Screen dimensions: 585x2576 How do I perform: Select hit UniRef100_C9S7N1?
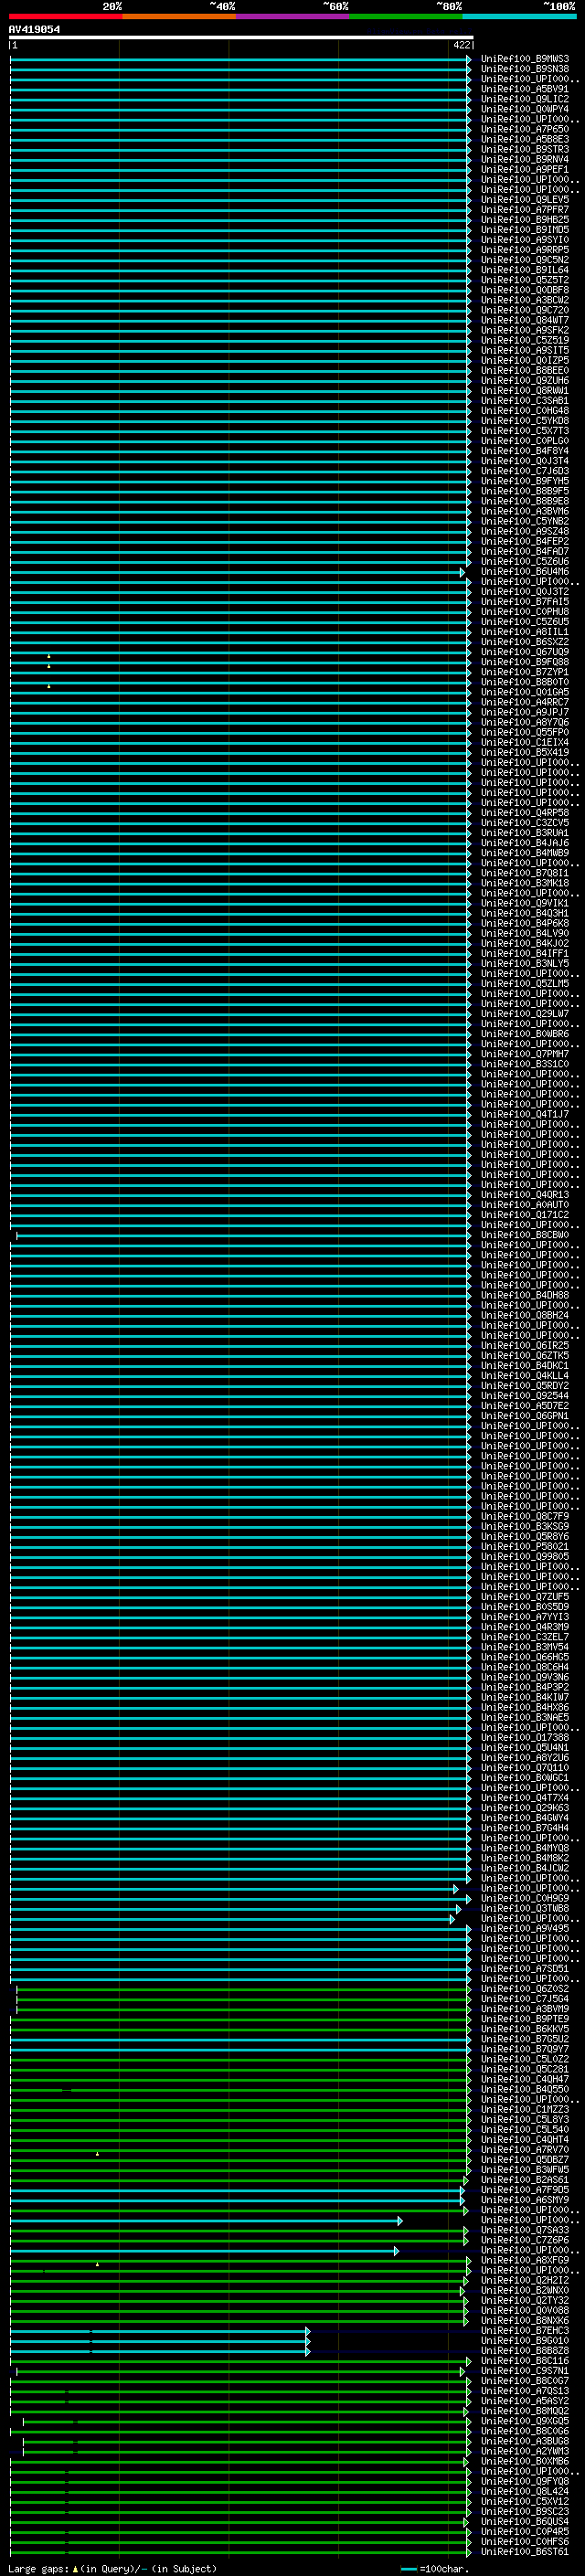coord(524,2370)
